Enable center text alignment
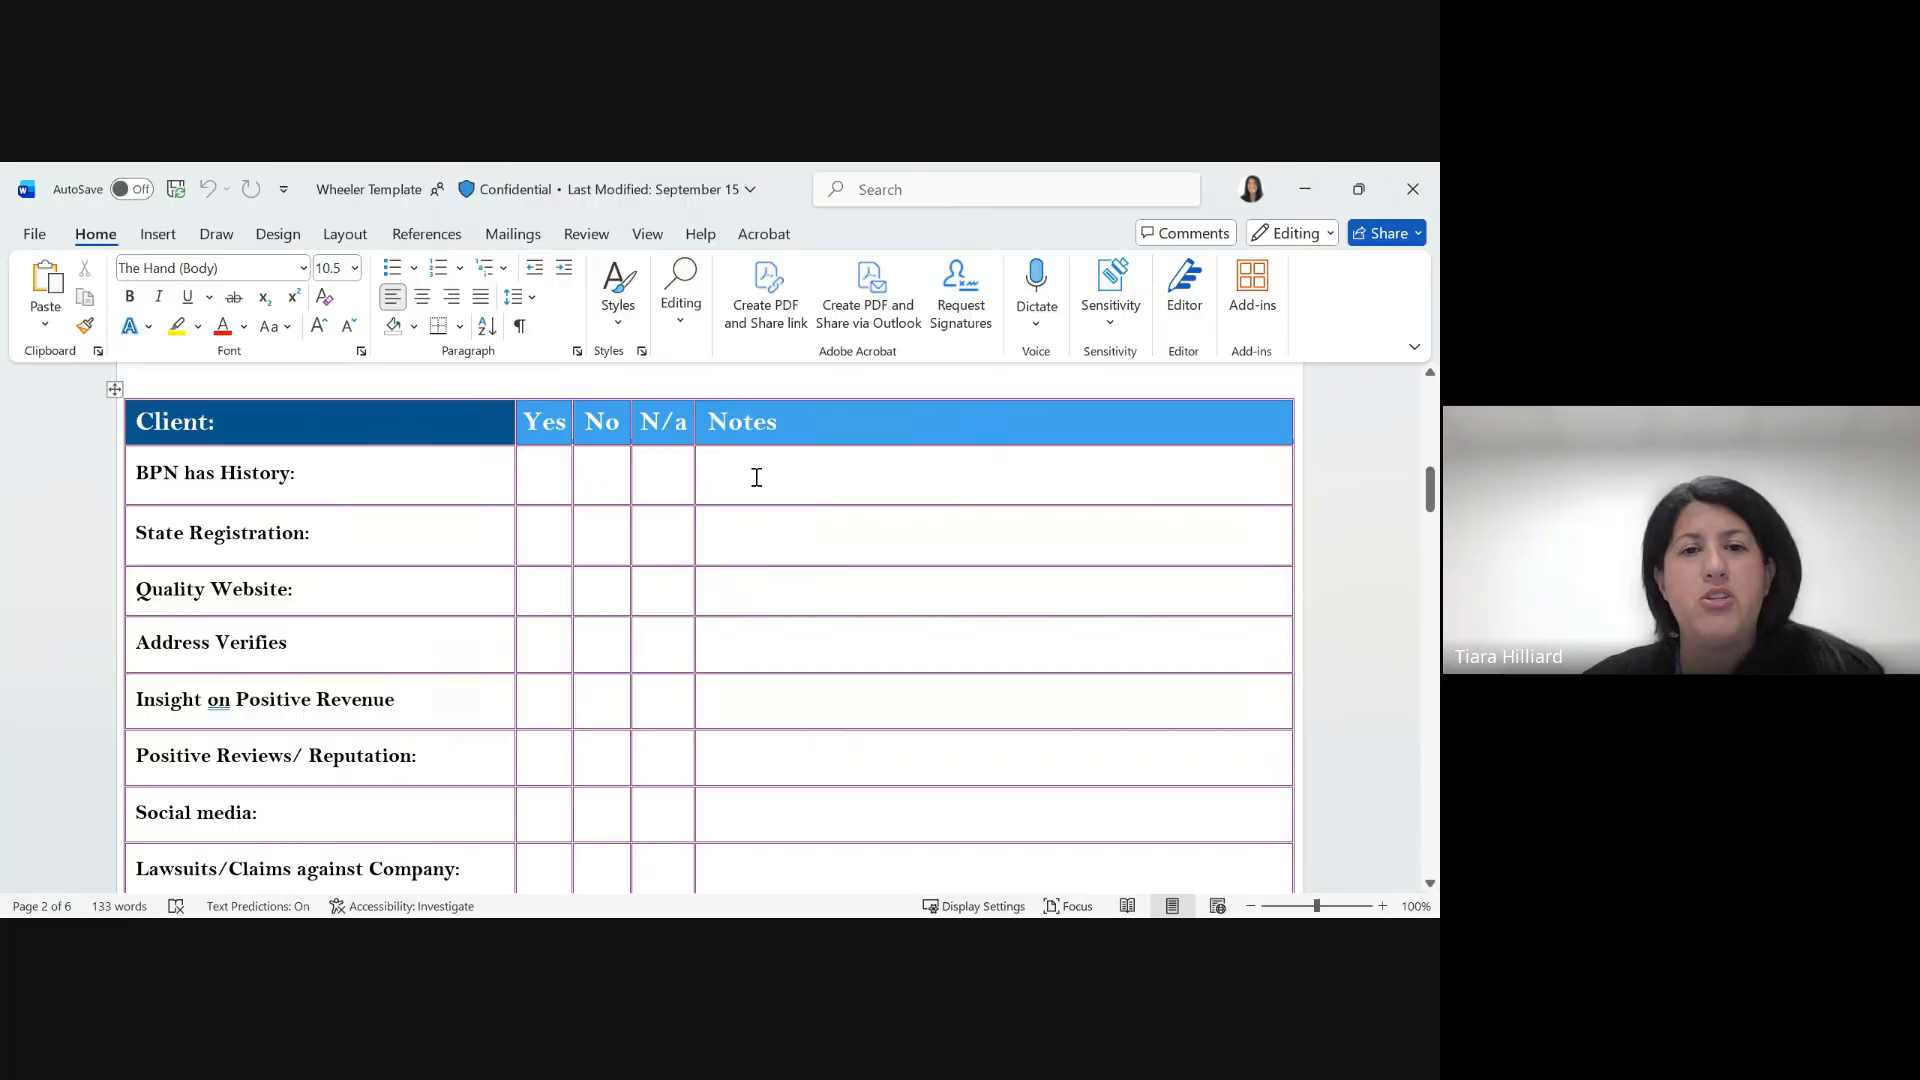The height and width of the screenshot is (1080, 1920). [421, 296]
